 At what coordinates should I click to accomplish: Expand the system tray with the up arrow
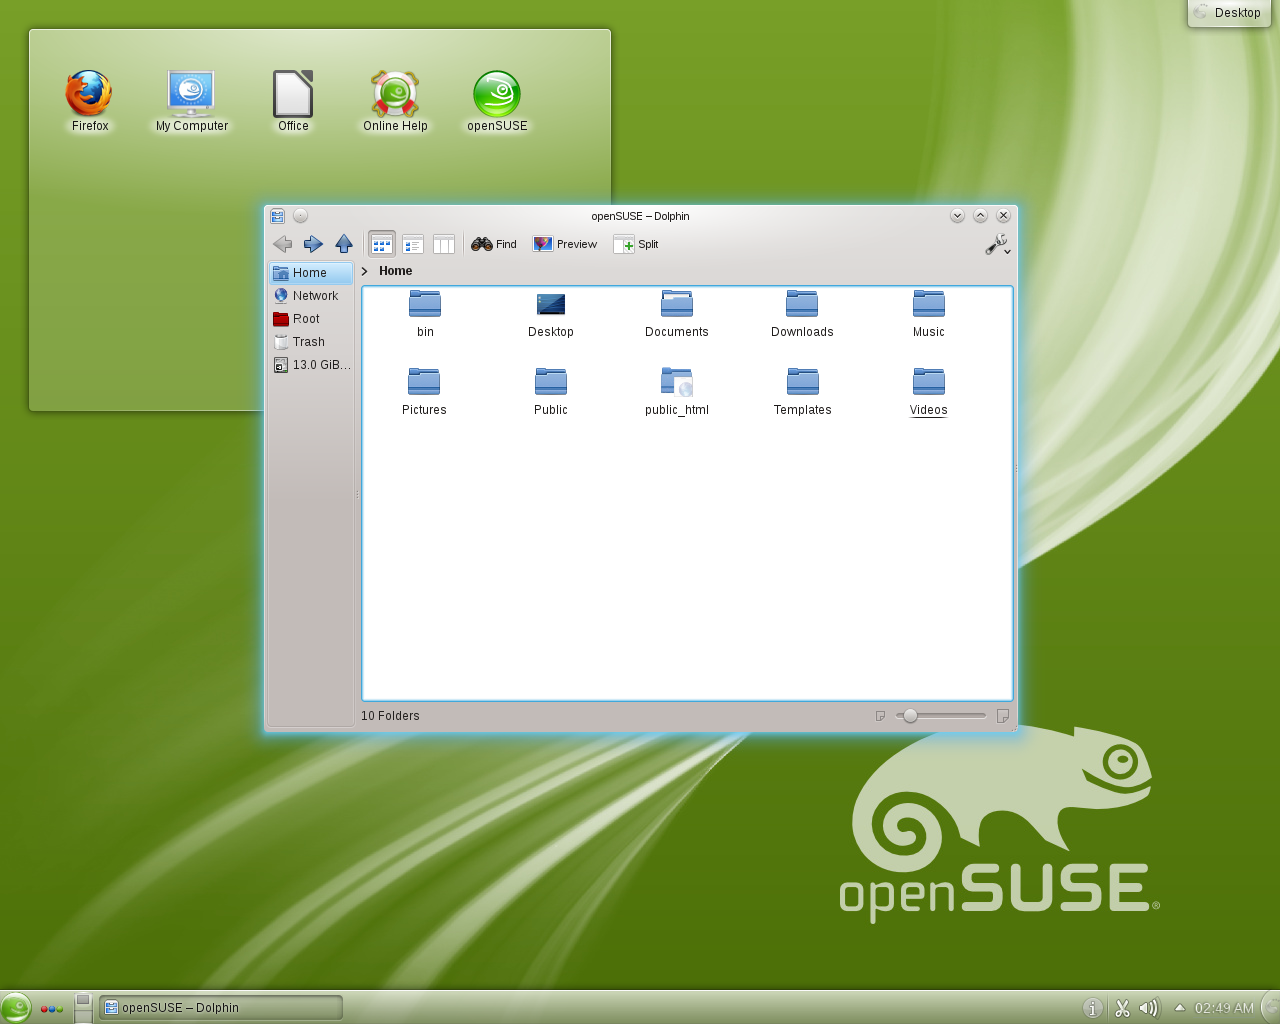coord(1180,1008)
